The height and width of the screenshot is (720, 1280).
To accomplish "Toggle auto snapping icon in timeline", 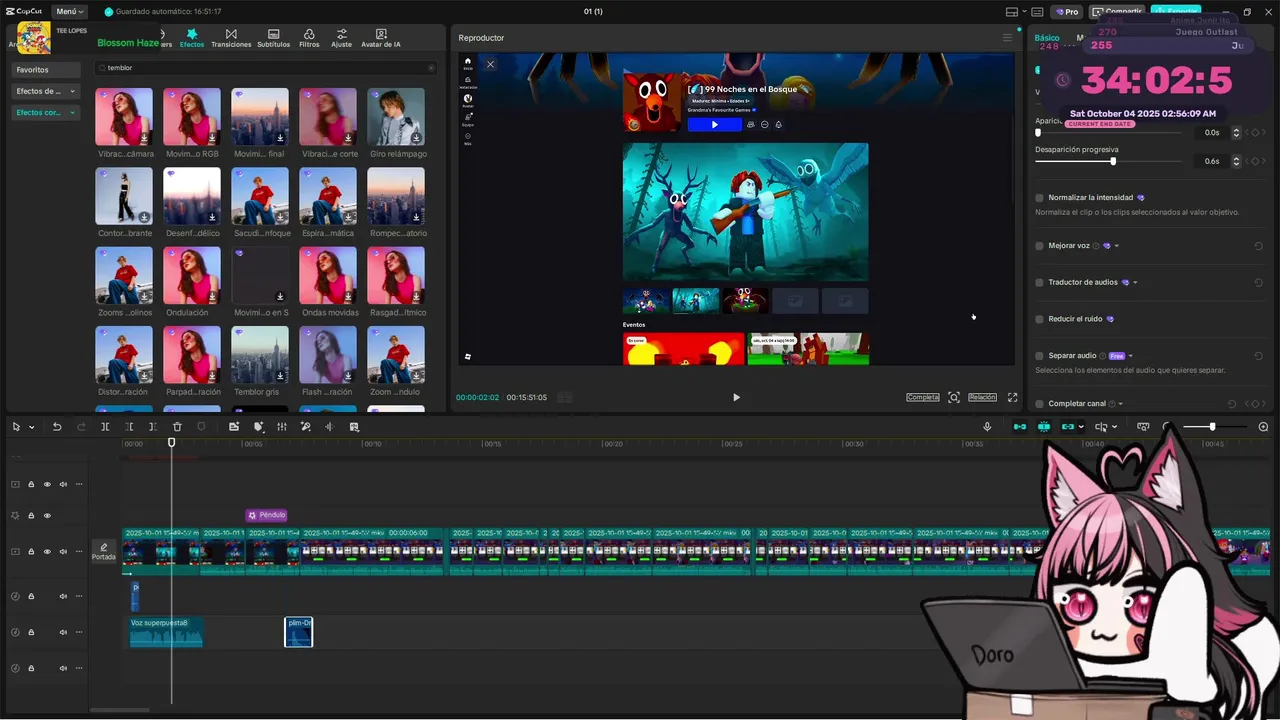I will (x=1044, y=427).
